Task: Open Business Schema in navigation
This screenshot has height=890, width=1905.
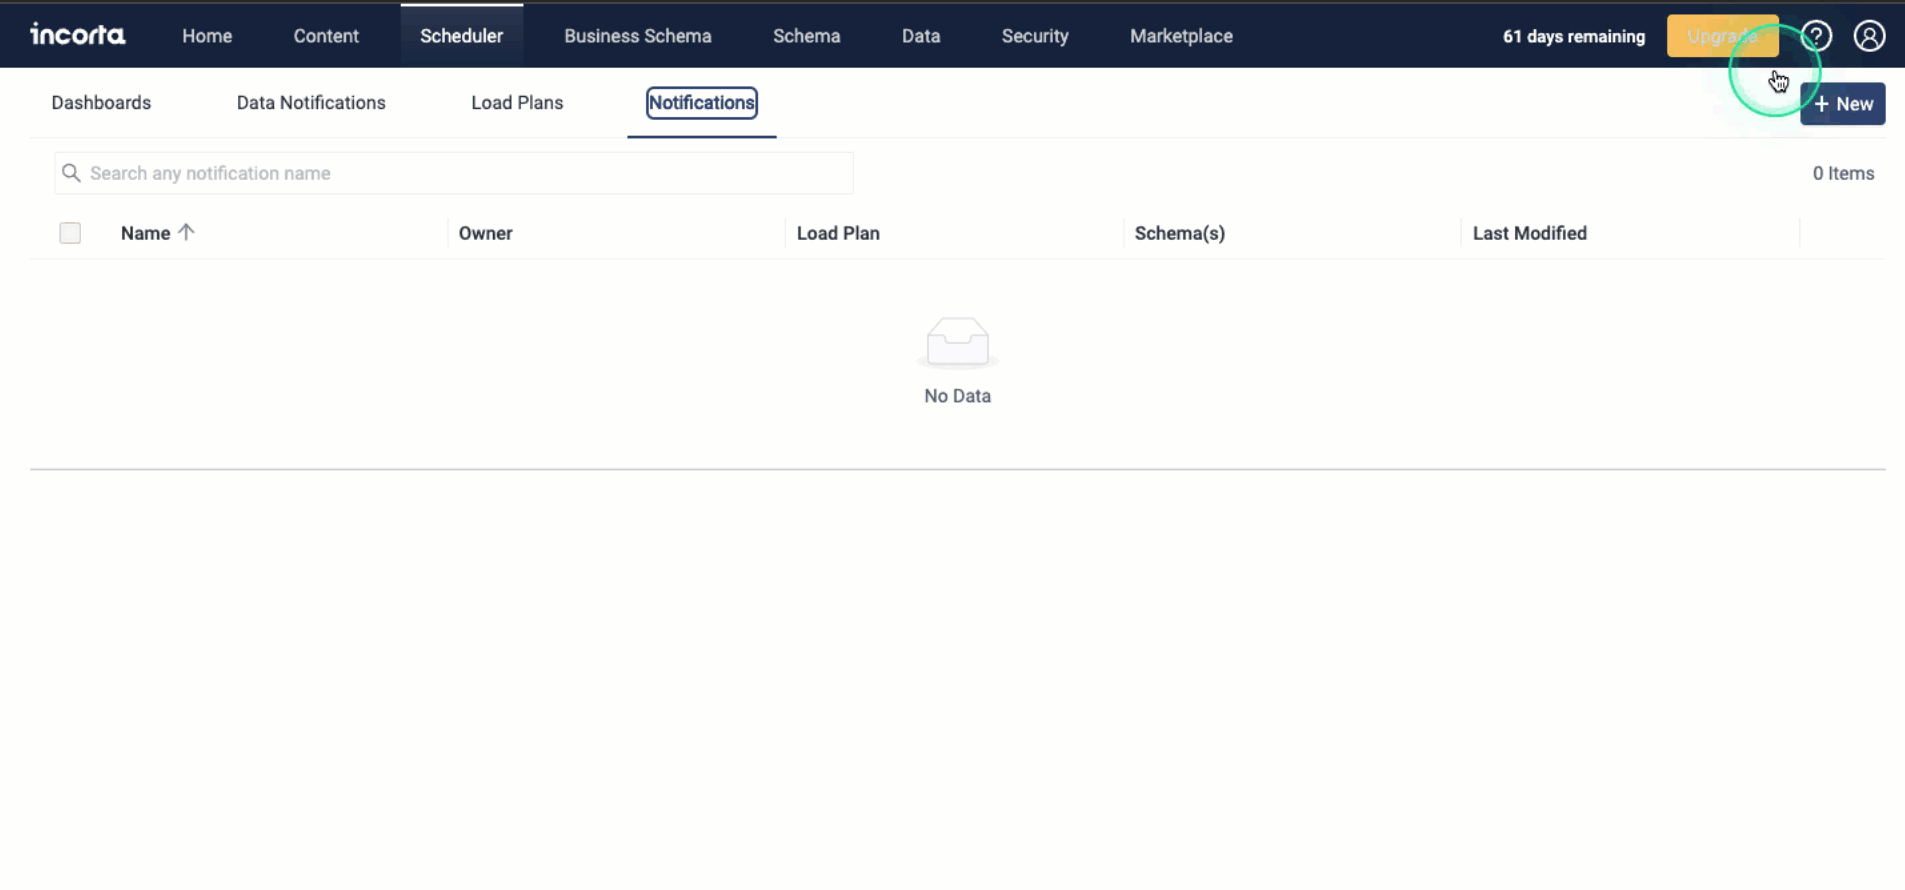Action: click(638, 36)
